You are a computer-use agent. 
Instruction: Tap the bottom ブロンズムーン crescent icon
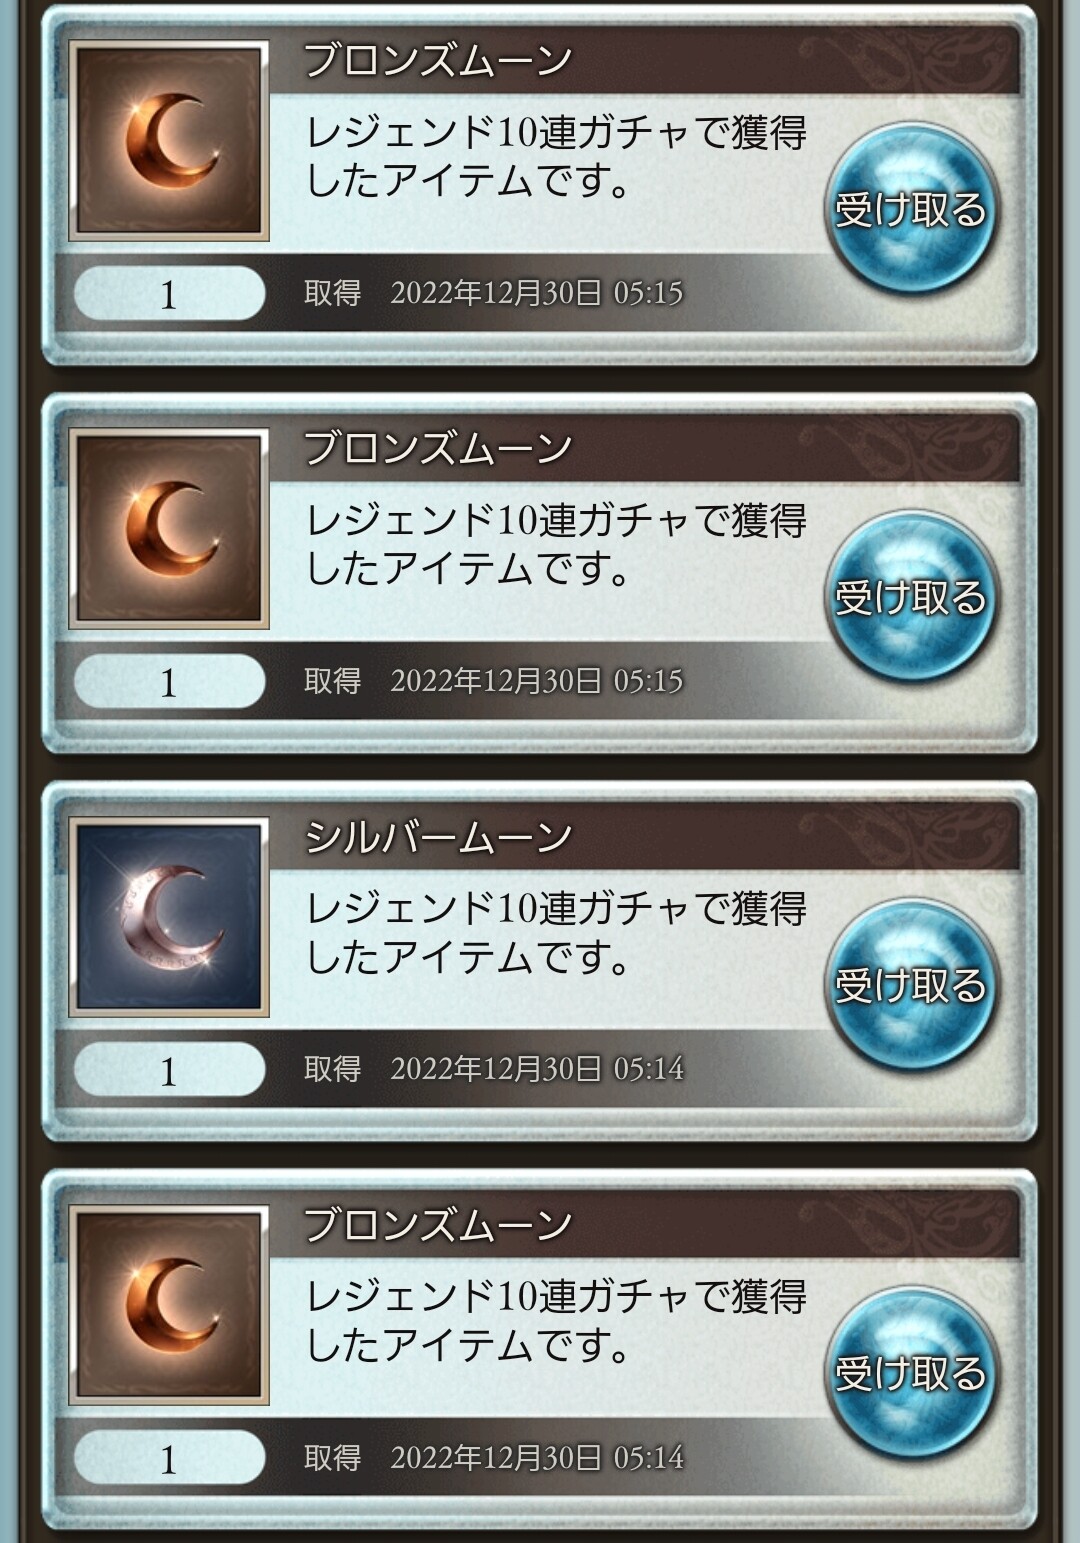[169, 1305]
